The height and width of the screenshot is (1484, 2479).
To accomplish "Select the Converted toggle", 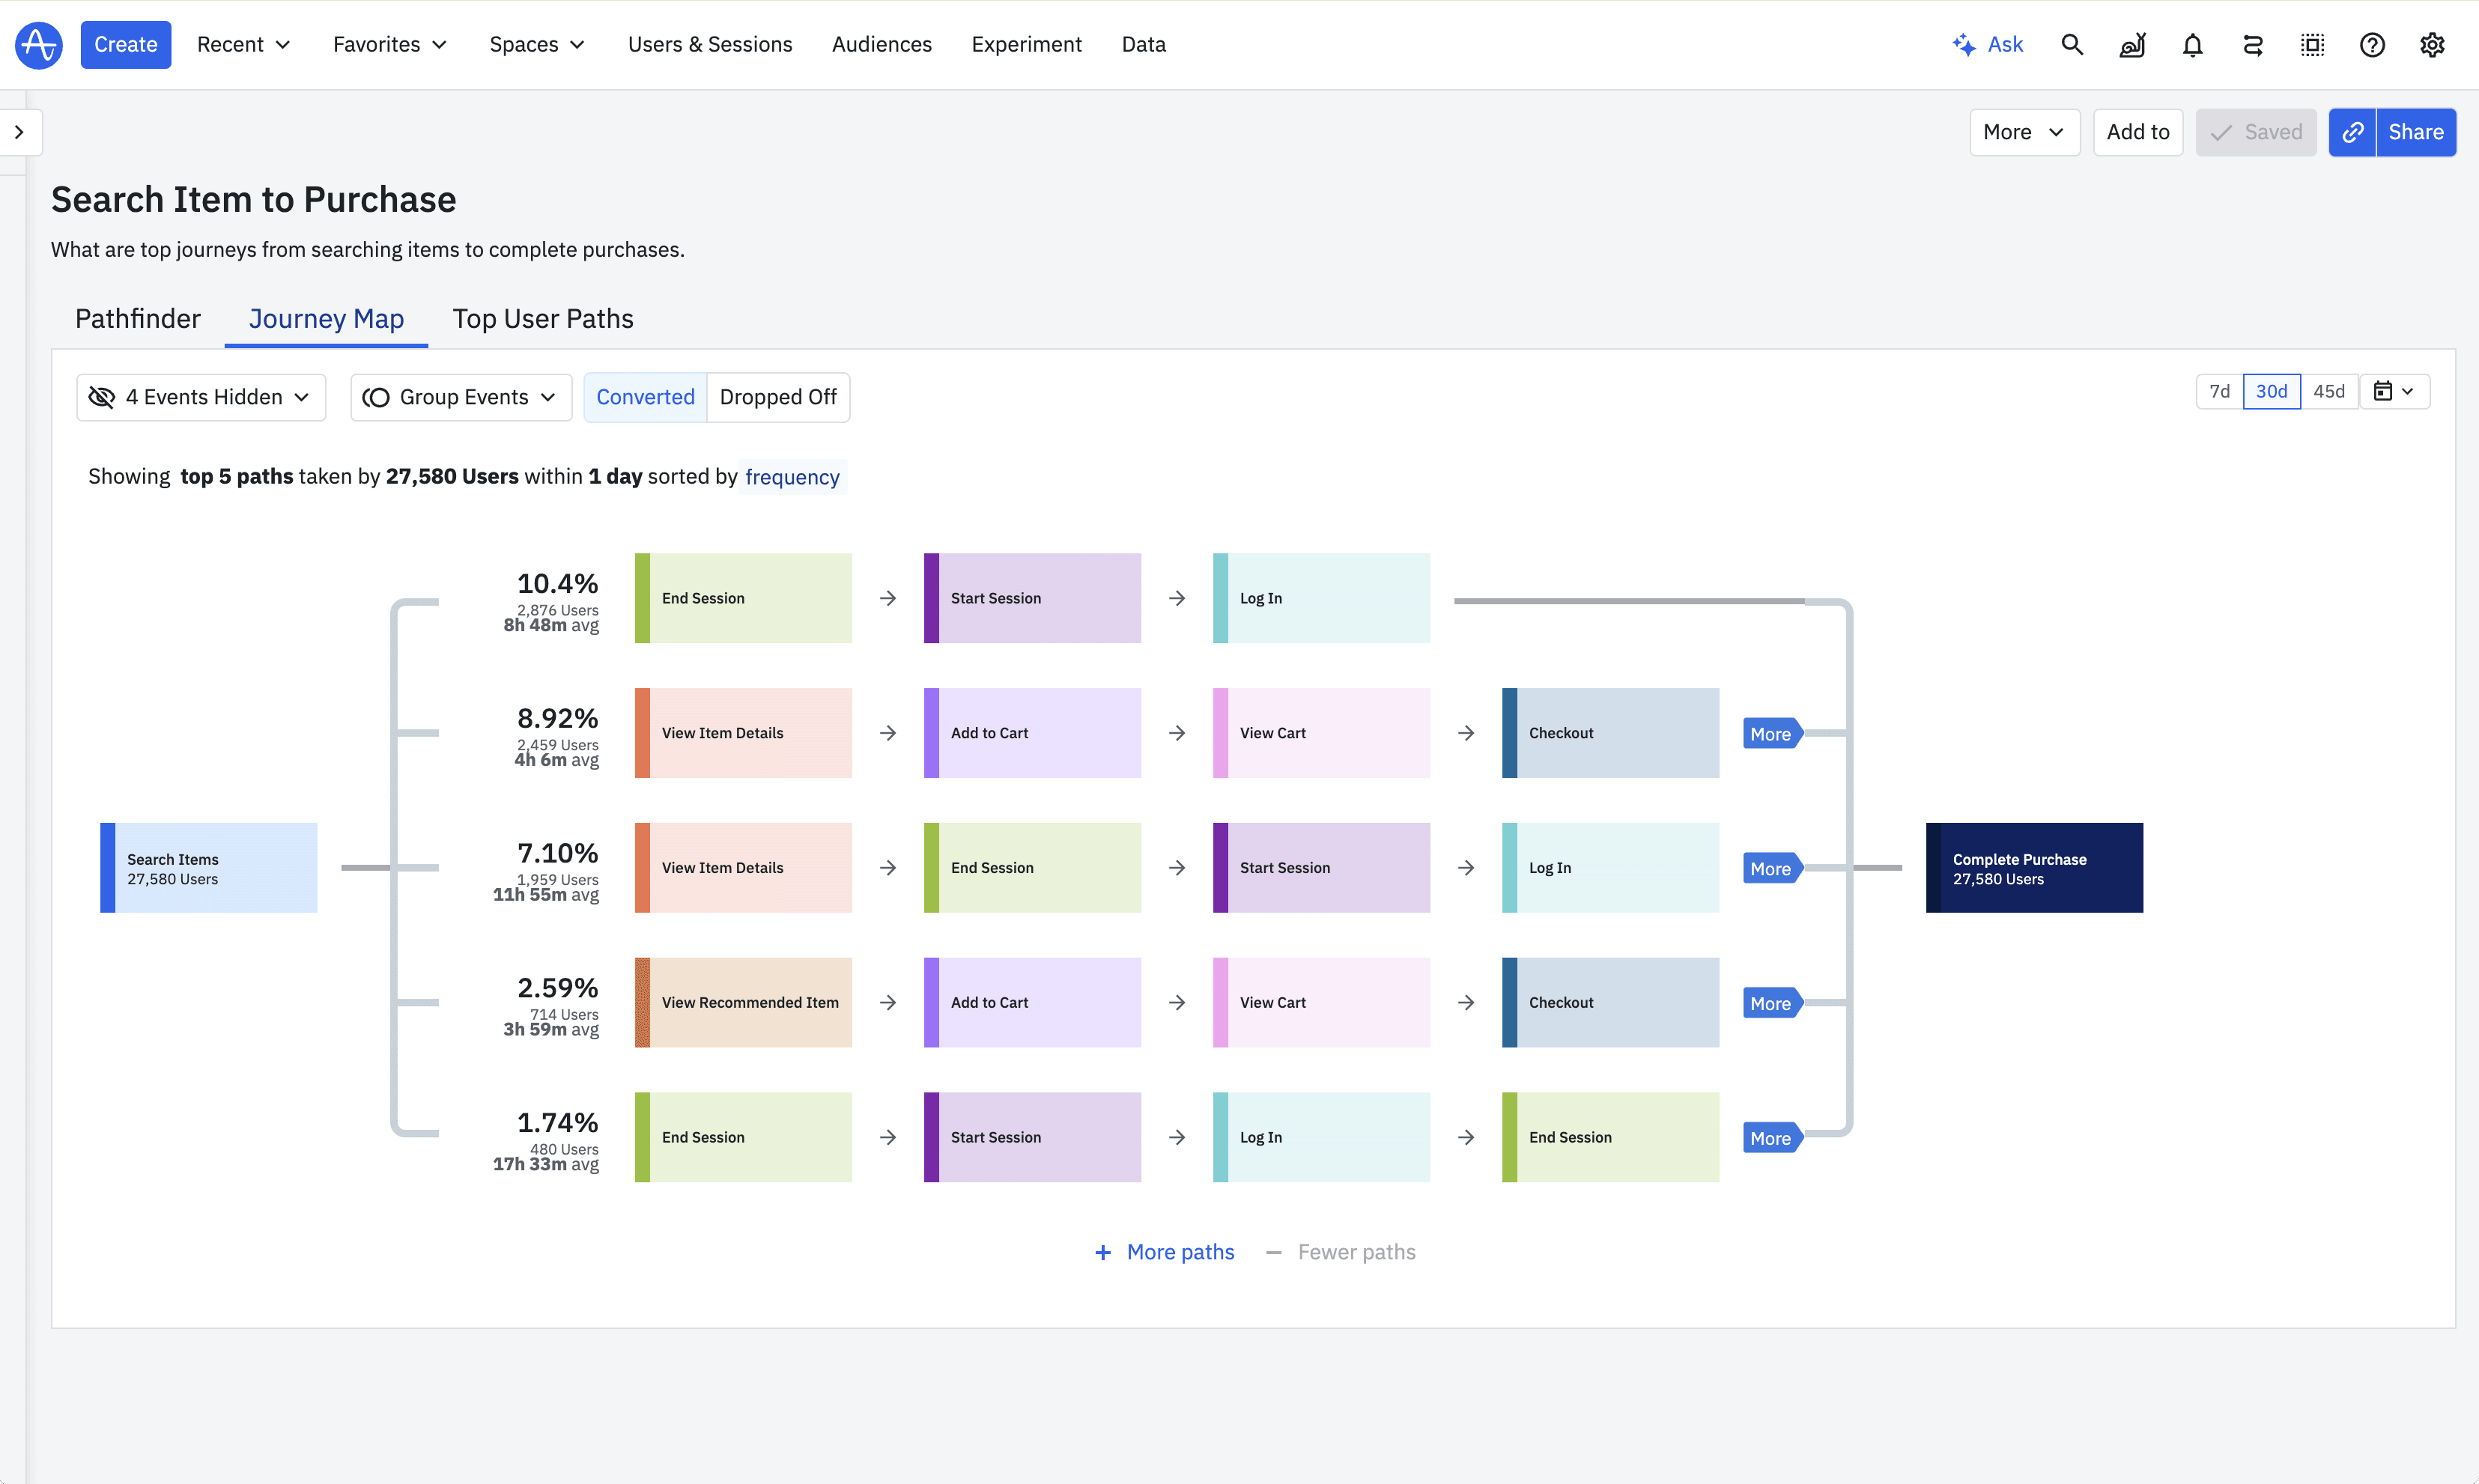I will [x=645, y=398].
